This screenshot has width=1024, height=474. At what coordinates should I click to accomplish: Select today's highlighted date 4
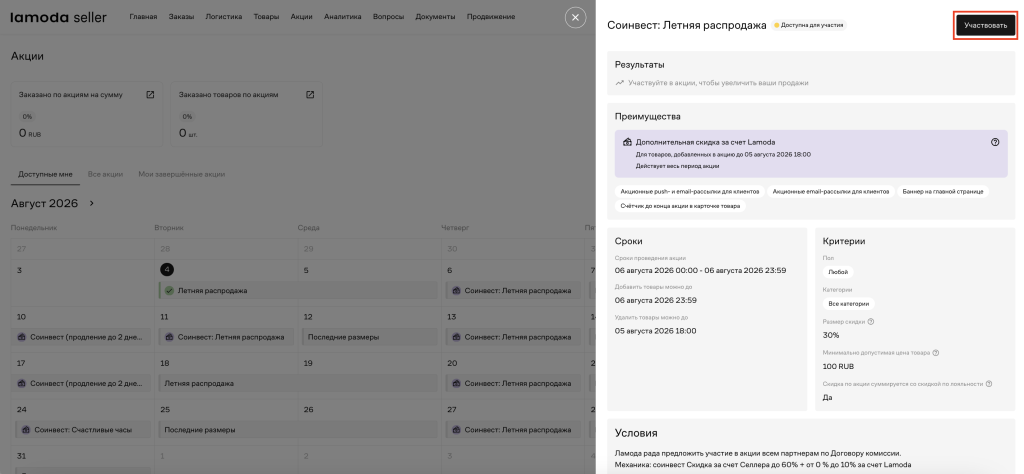[x=167, y=270]
